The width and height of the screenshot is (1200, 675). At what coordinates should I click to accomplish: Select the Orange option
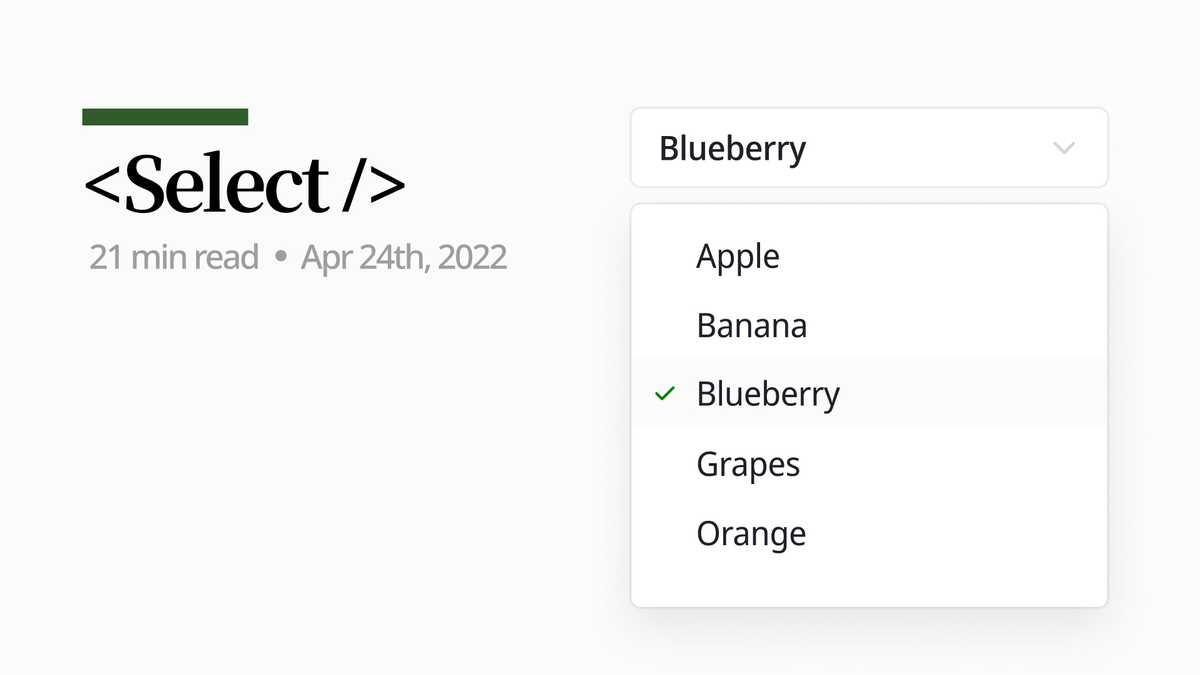coord(751,533)
